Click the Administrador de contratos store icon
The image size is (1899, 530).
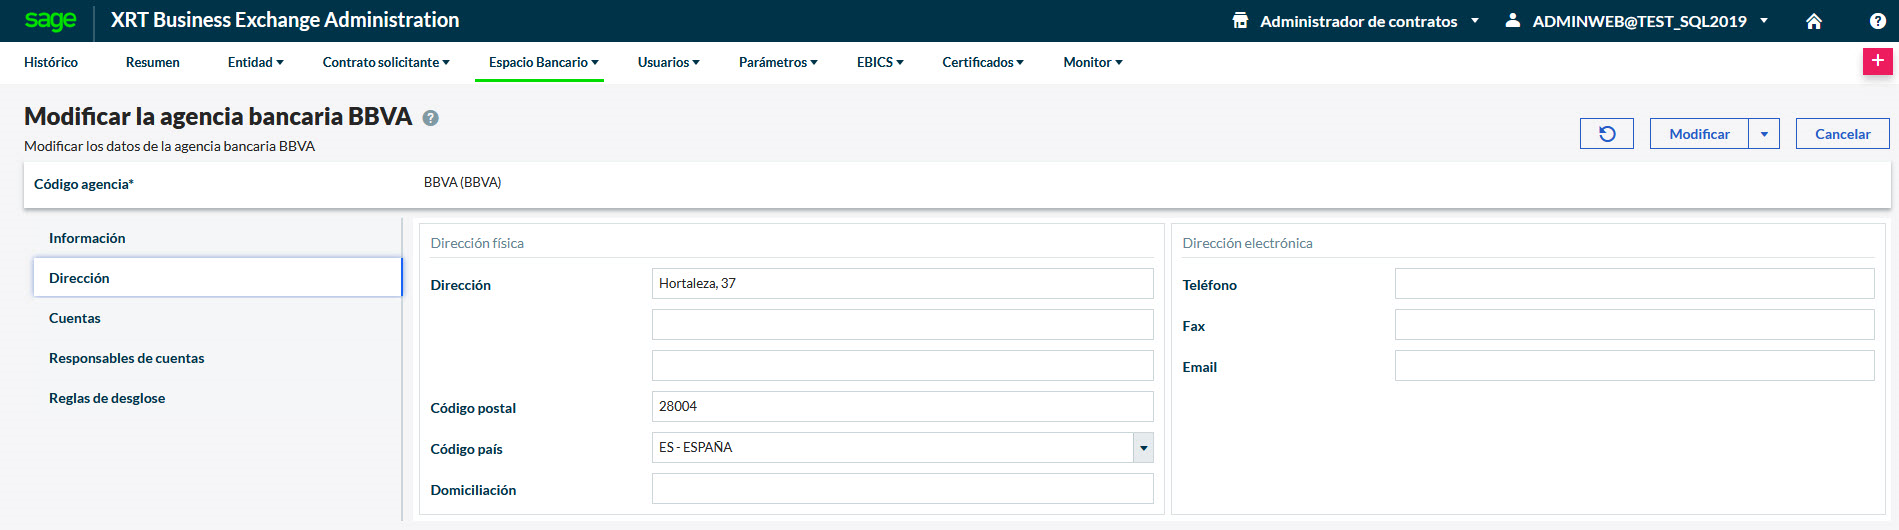click(1240, 21)
